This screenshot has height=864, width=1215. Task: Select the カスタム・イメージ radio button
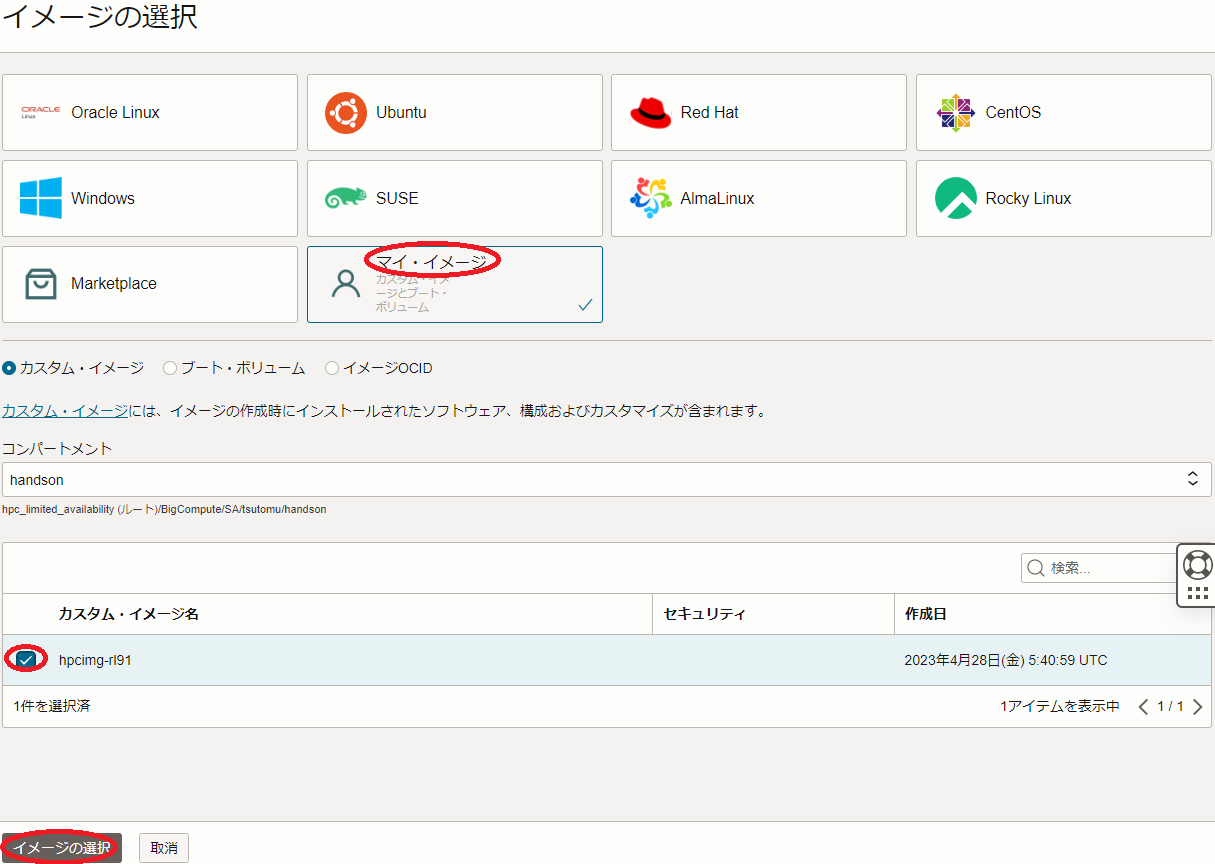point(10,368)
